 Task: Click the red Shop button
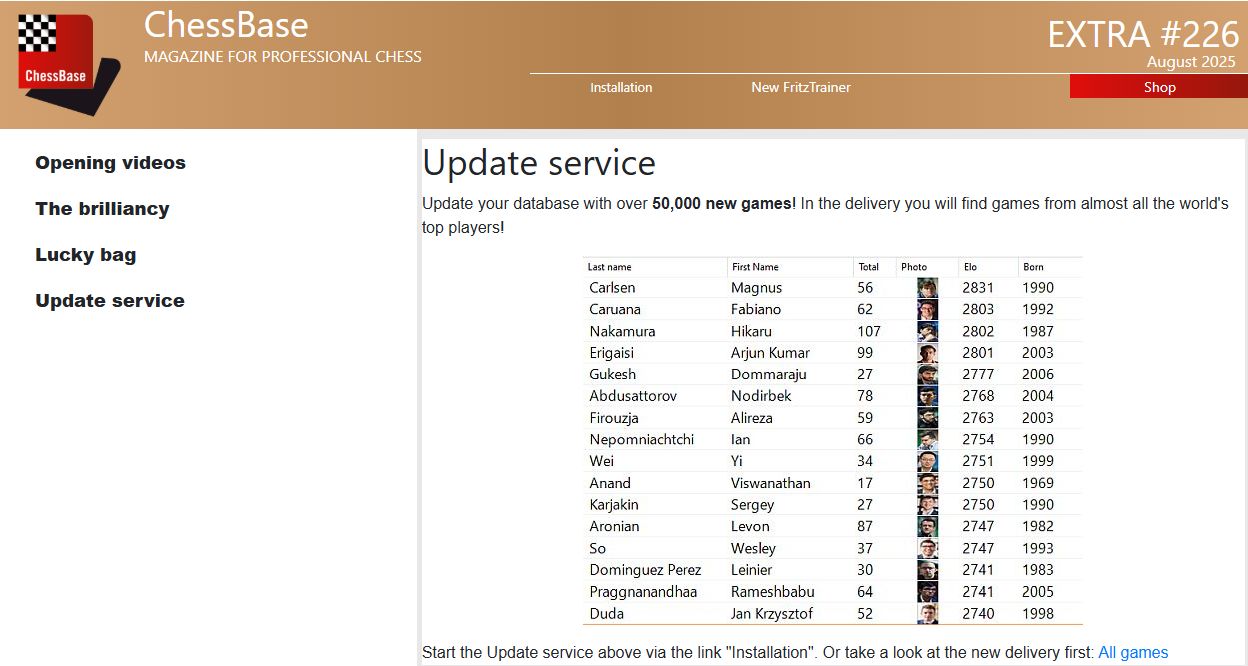1158,87
